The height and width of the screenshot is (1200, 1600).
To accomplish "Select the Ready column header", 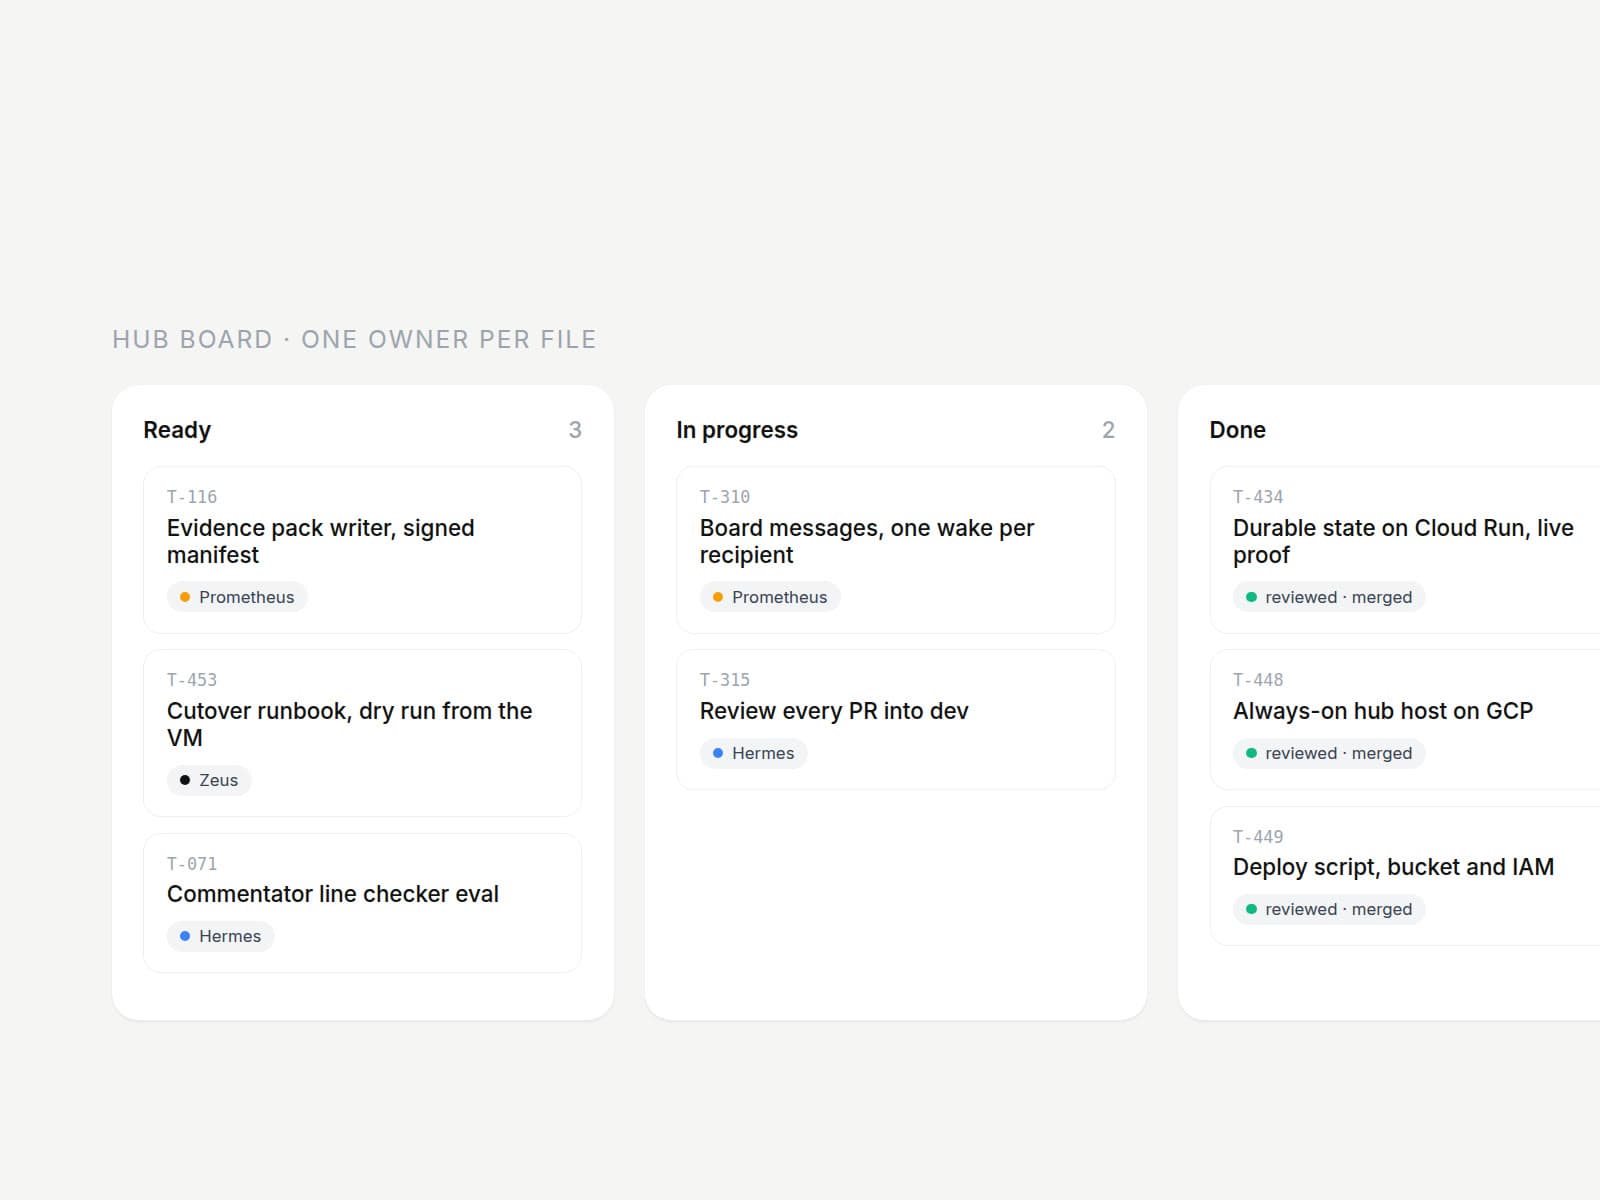I will [177, 430].
